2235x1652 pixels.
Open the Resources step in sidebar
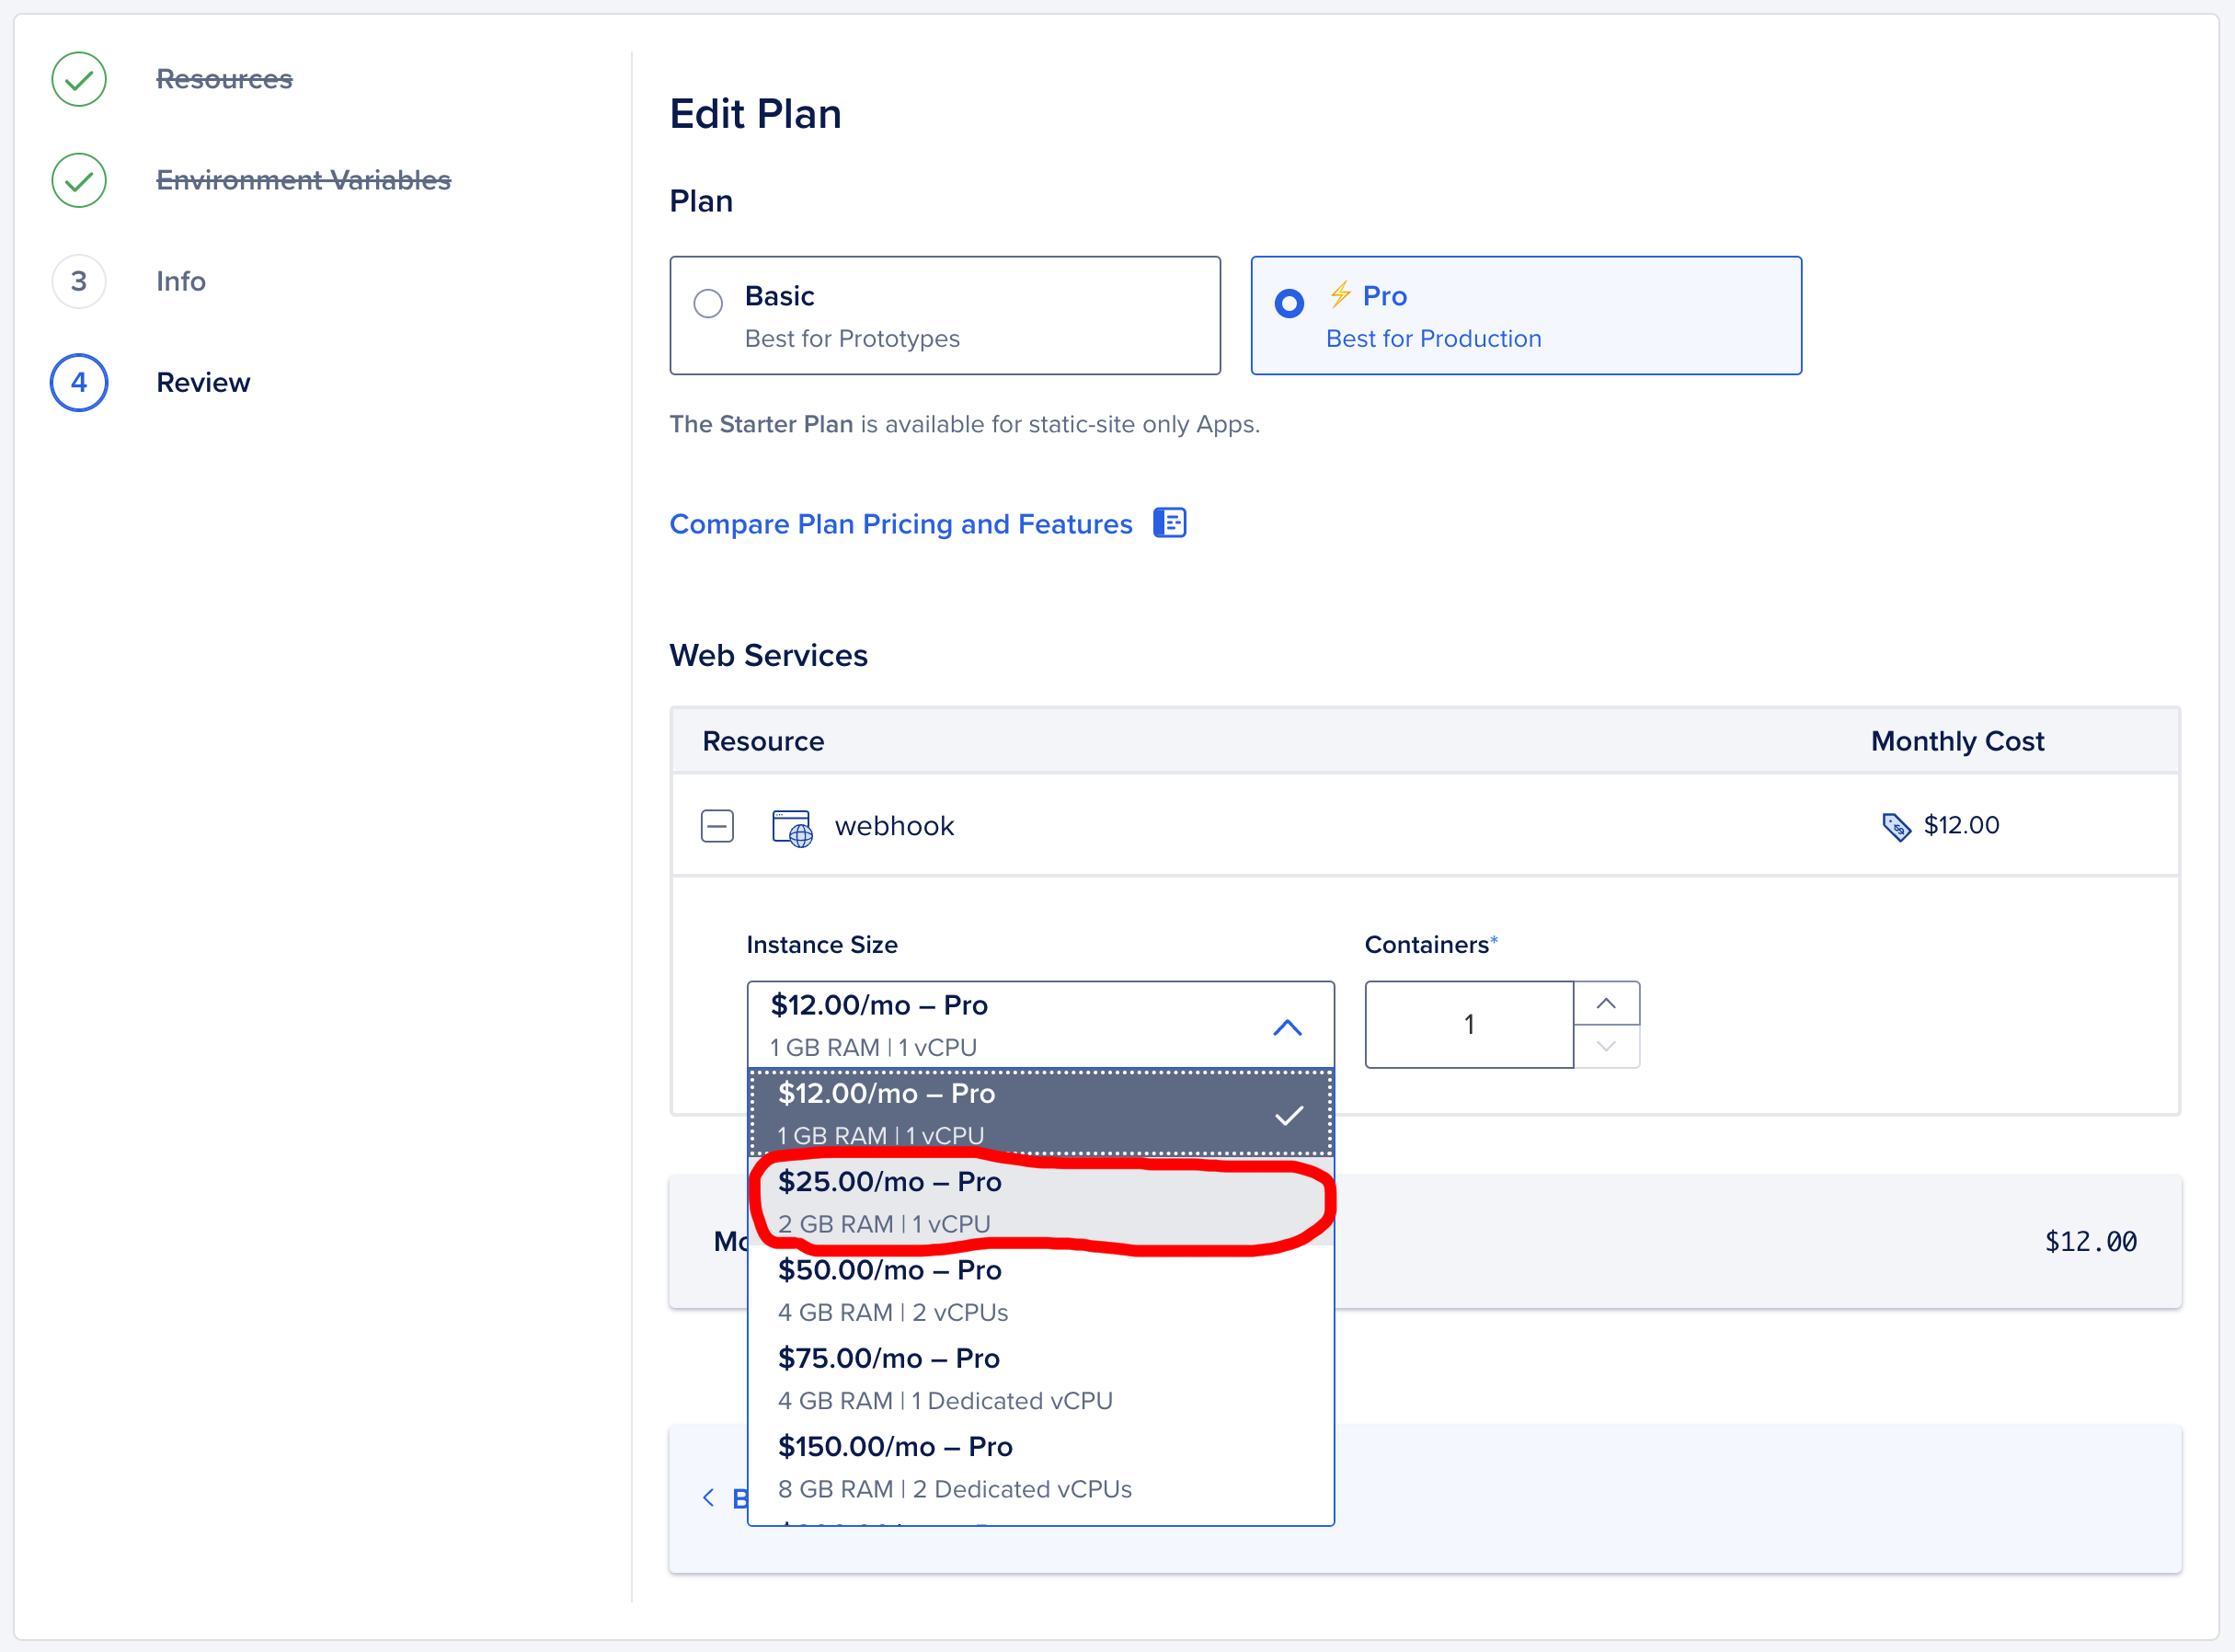click(224, 79)
